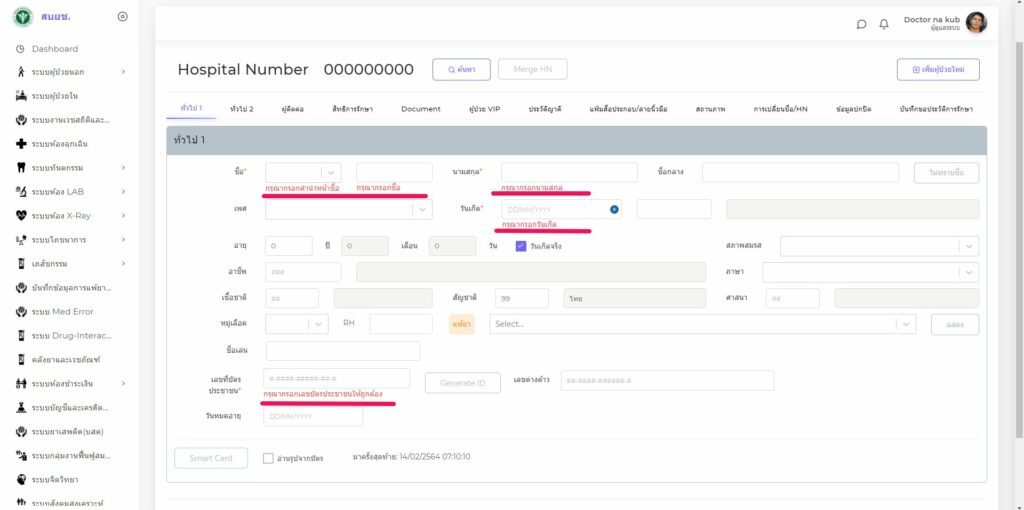This screenshot has width=1024, height=510.
Task: Click the ระบบห้องฉุกเฉิน cross icon
Action: pyautogui.click(x=21, y=144)
